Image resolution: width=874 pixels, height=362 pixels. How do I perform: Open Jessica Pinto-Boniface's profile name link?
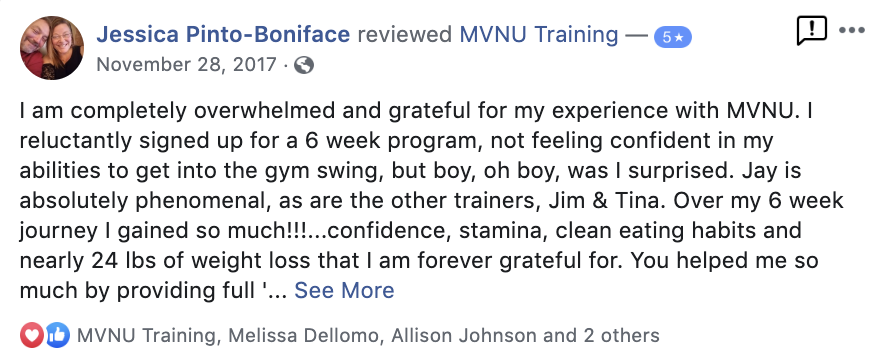[x=223, y=35]
